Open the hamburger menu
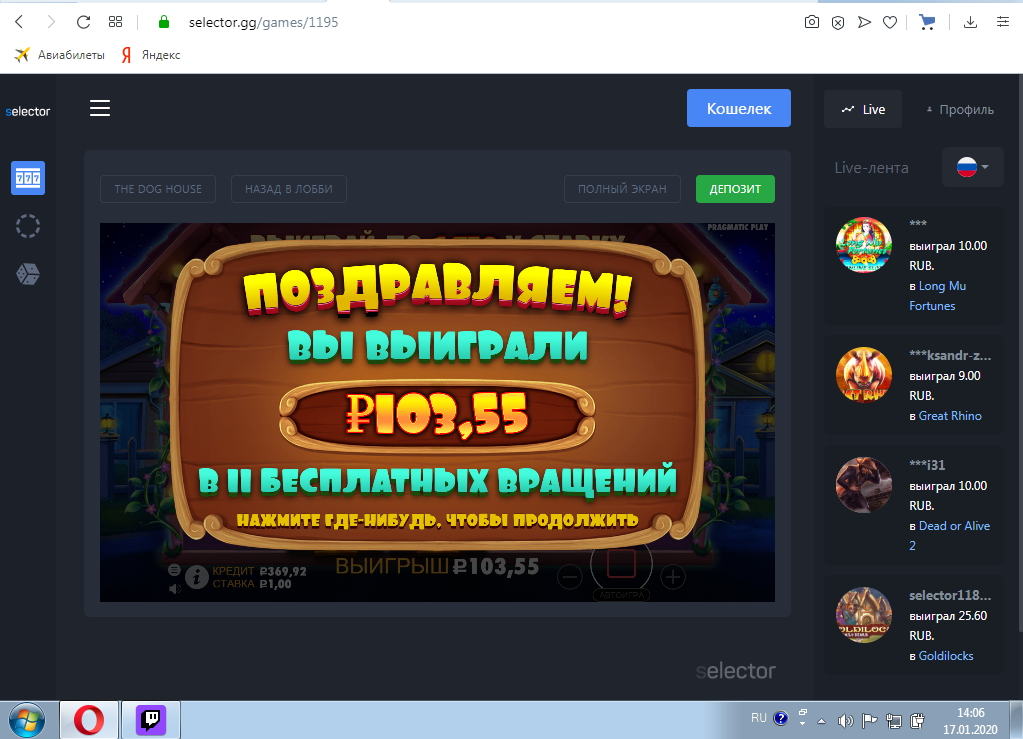Screen dimensions: 1023x739 100,108
